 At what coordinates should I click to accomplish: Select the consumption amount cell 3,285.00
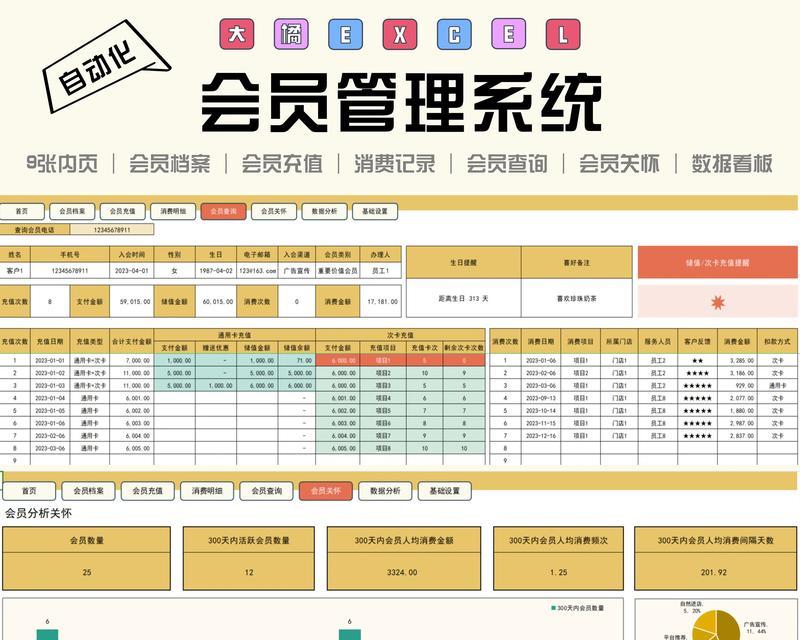737,360
